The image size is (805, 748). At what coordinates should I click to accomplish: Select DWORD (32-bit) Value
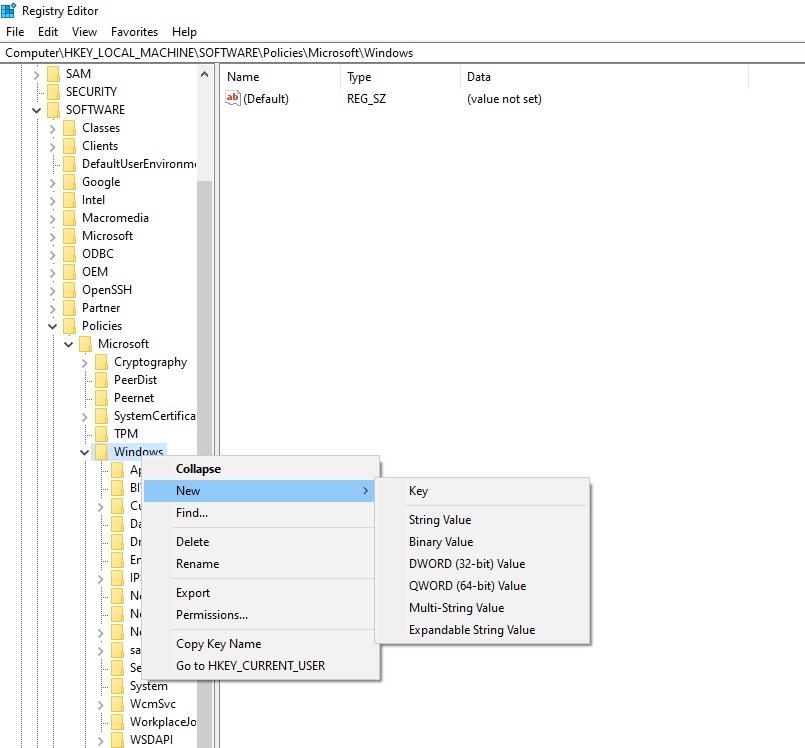(x=483, y=564)
